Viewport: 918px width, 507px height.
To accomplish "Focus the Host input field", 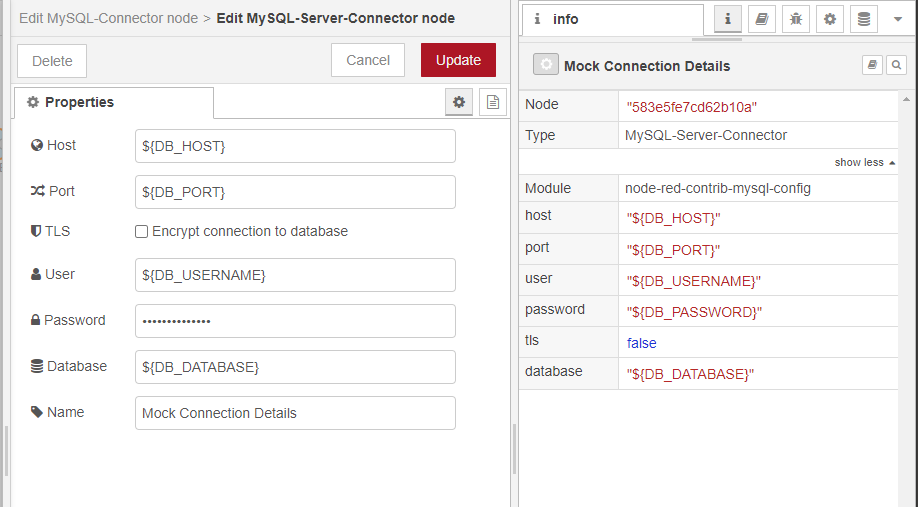I will (x=295, y=146).
